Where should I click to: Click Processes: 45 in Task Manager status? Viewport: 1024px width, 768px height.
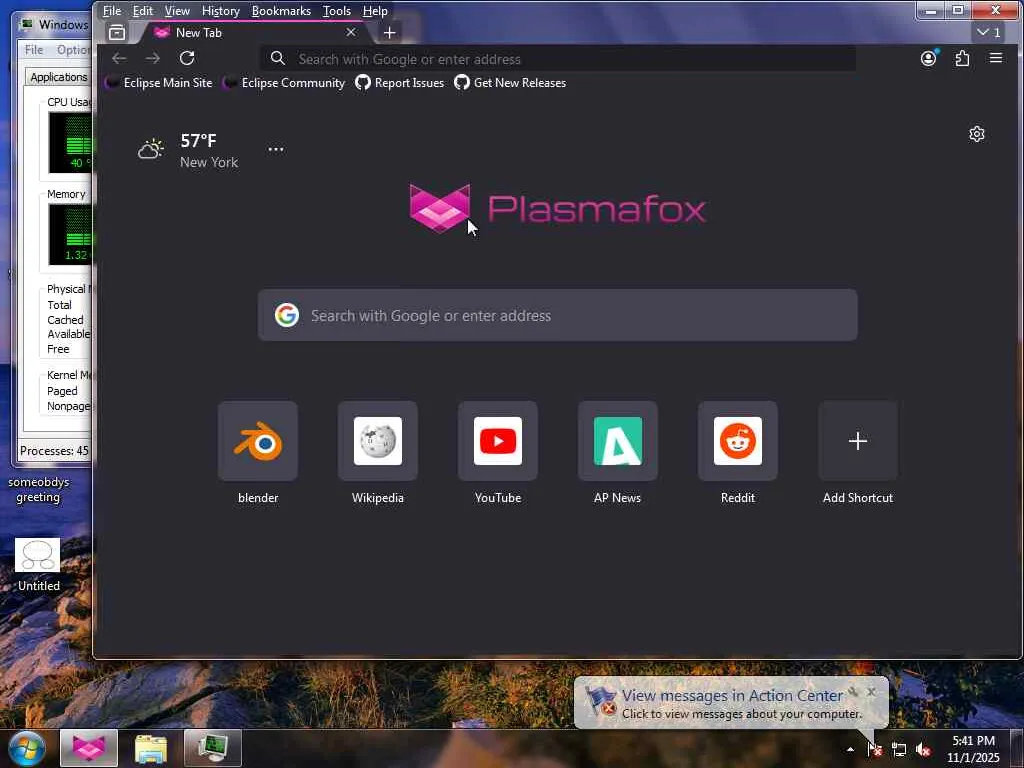(x=54, y=451)
